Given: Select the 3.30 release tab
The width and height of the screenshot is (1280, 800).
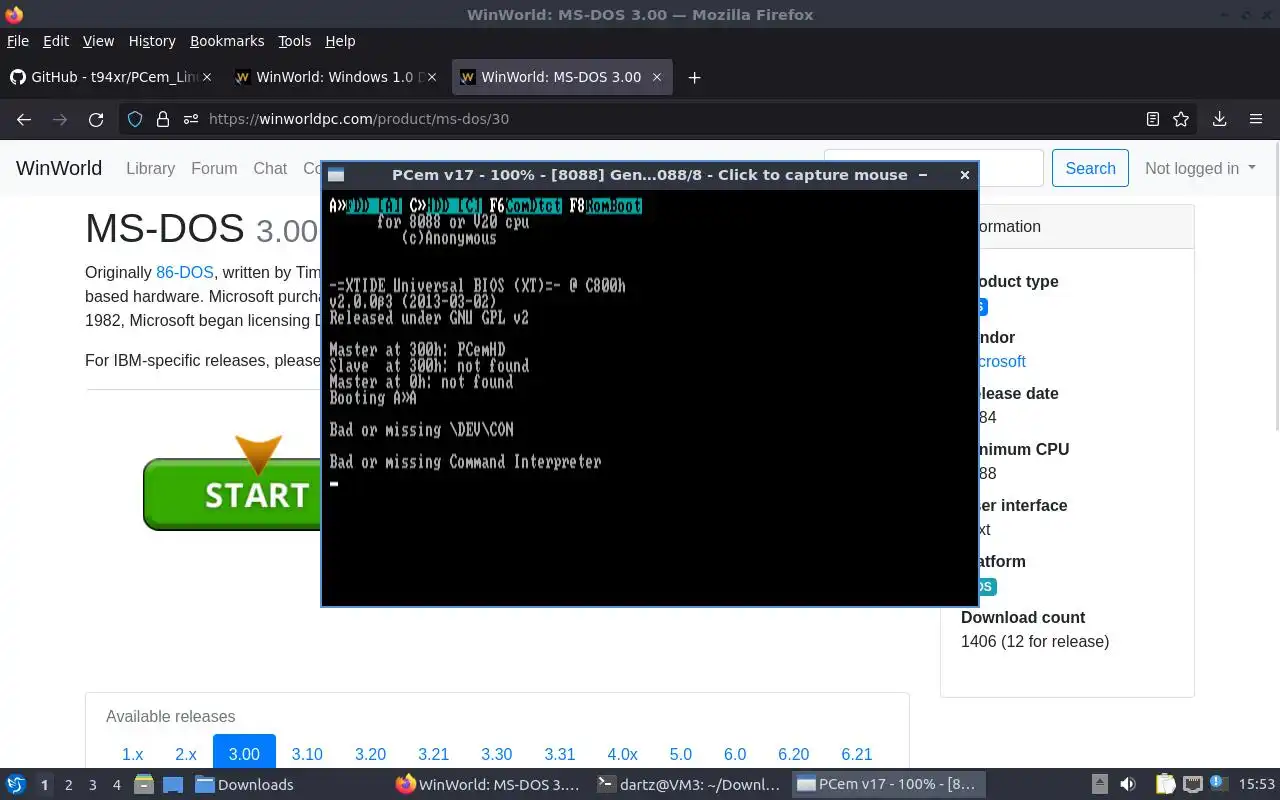Looking at the screenshot, I should tap(496, 754).
